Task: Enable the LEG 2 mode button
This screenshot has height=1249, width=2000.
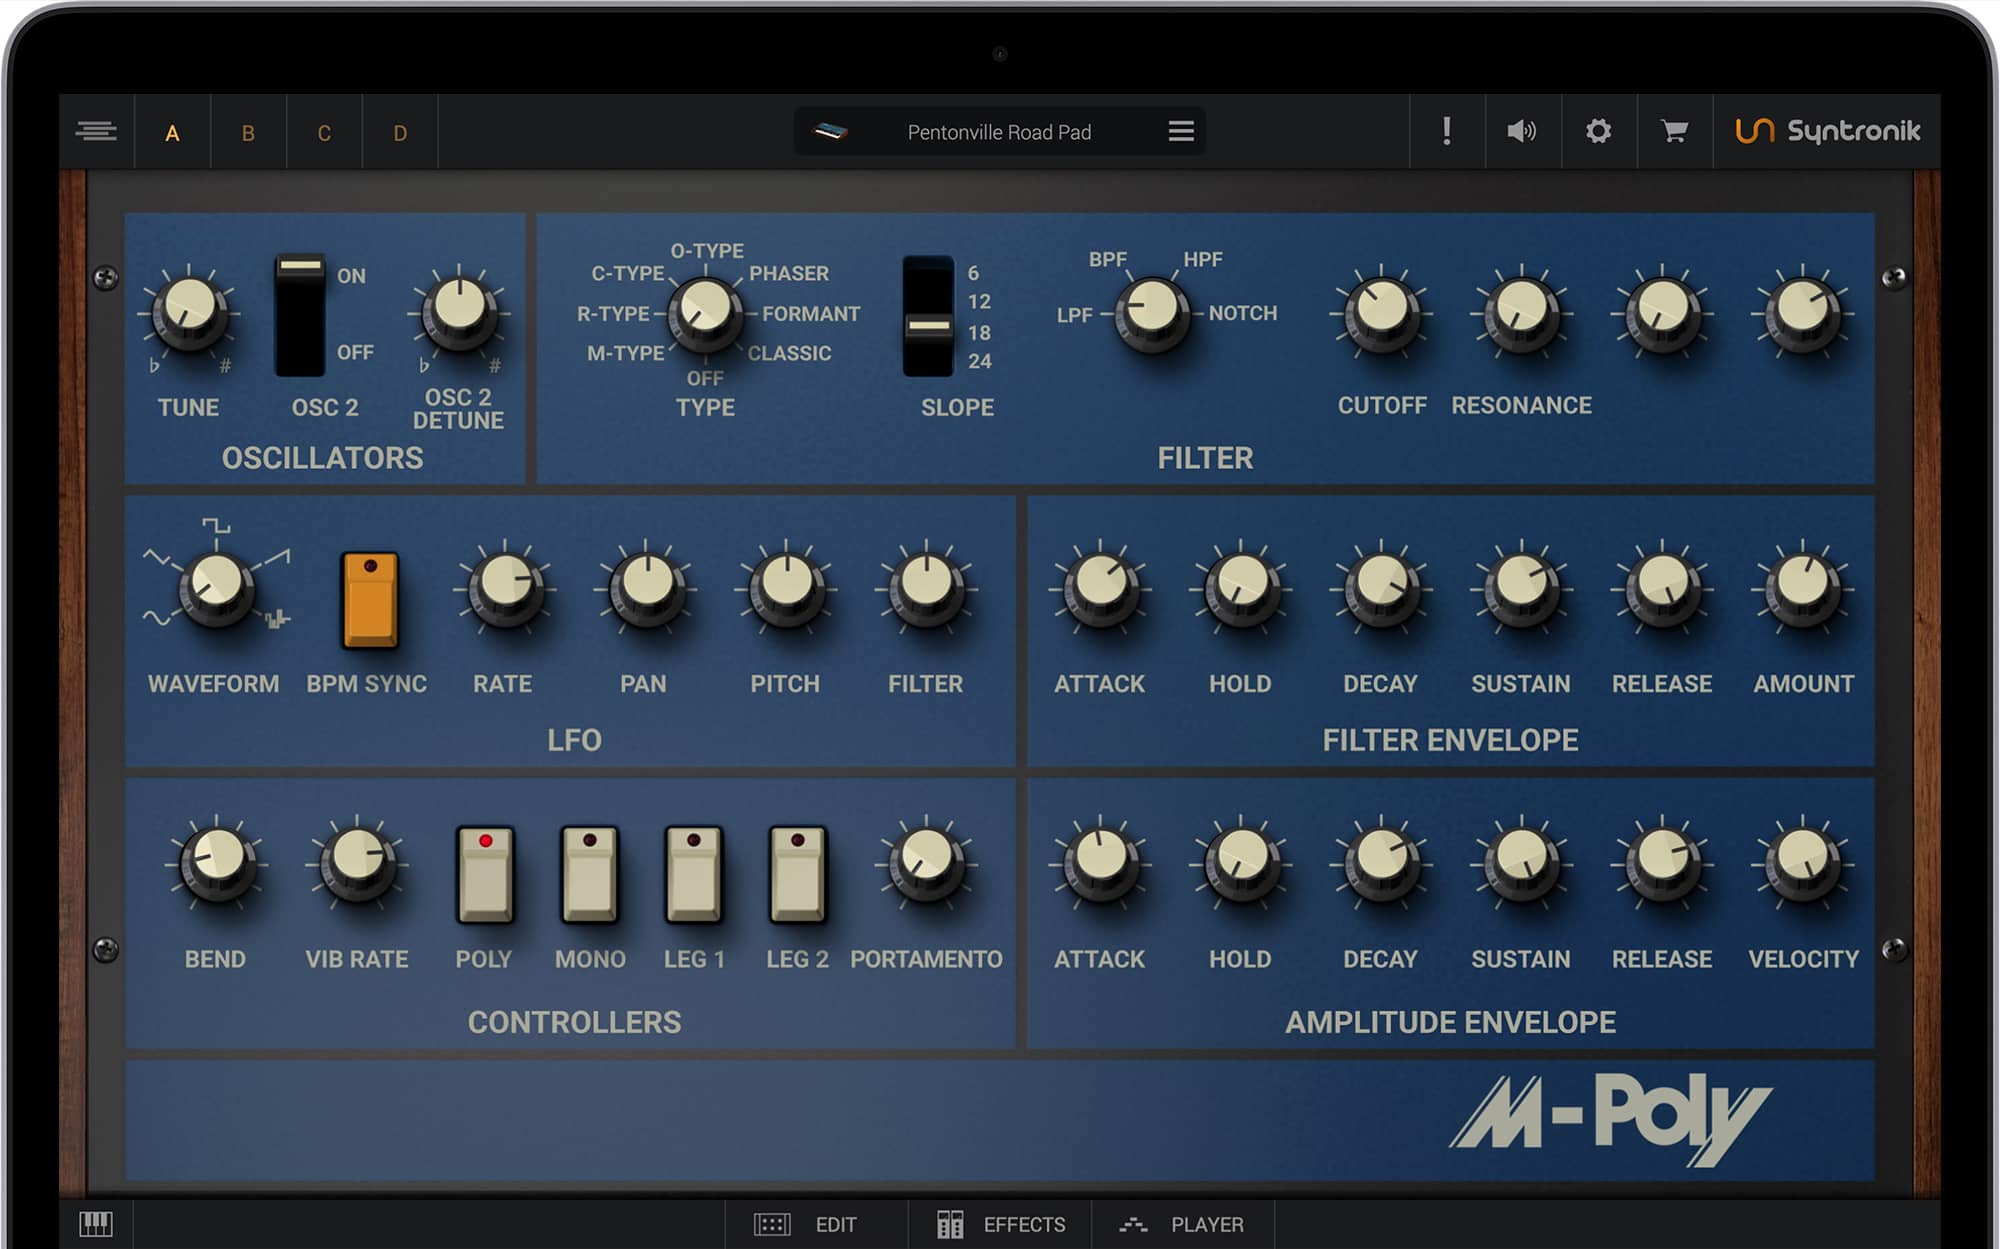Action: pos(797,873)
